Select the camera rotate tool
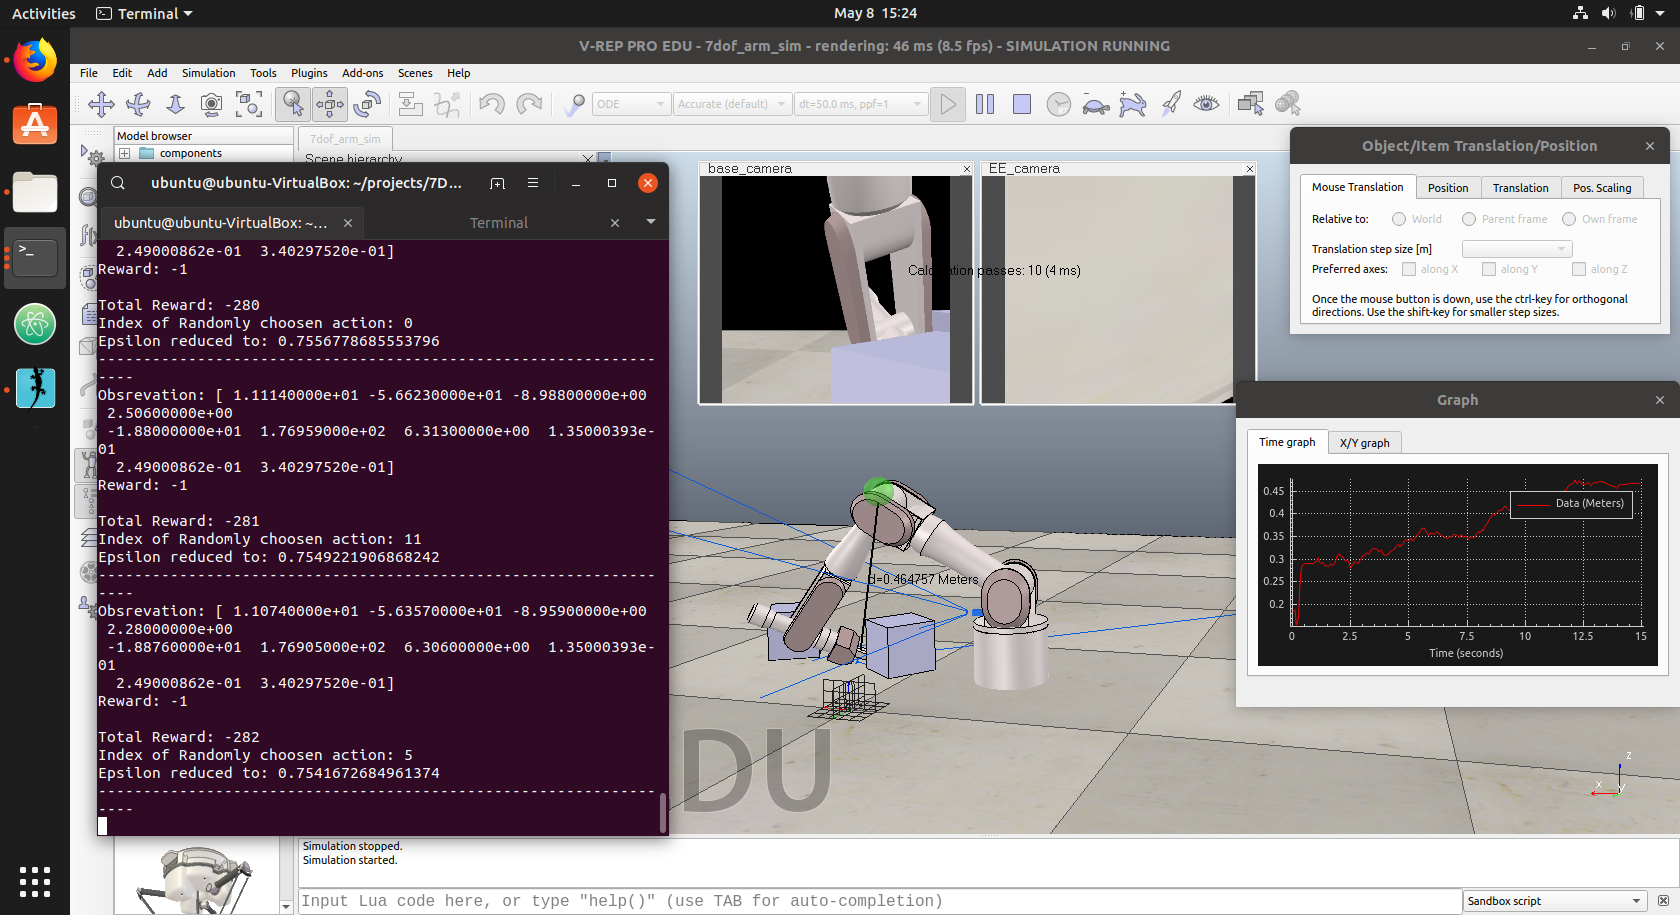This screenshot has height=915, width=1680. [x=138, y=104]
